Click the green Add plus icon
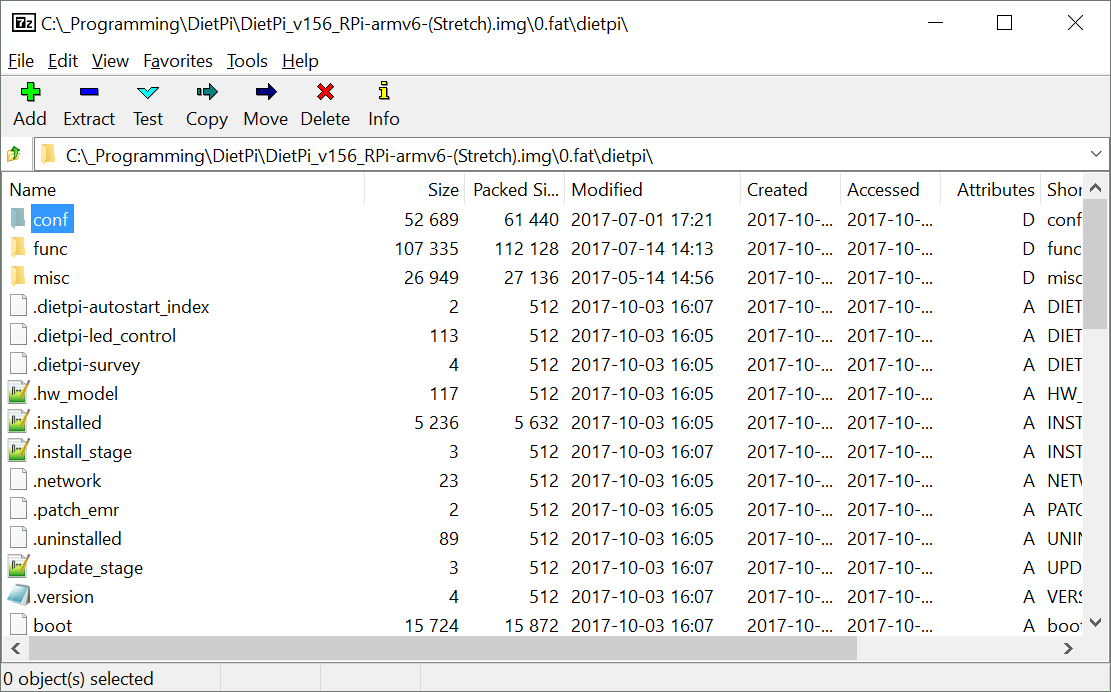The width and height of the screenshot is (1111, 692). coord(30,92)
